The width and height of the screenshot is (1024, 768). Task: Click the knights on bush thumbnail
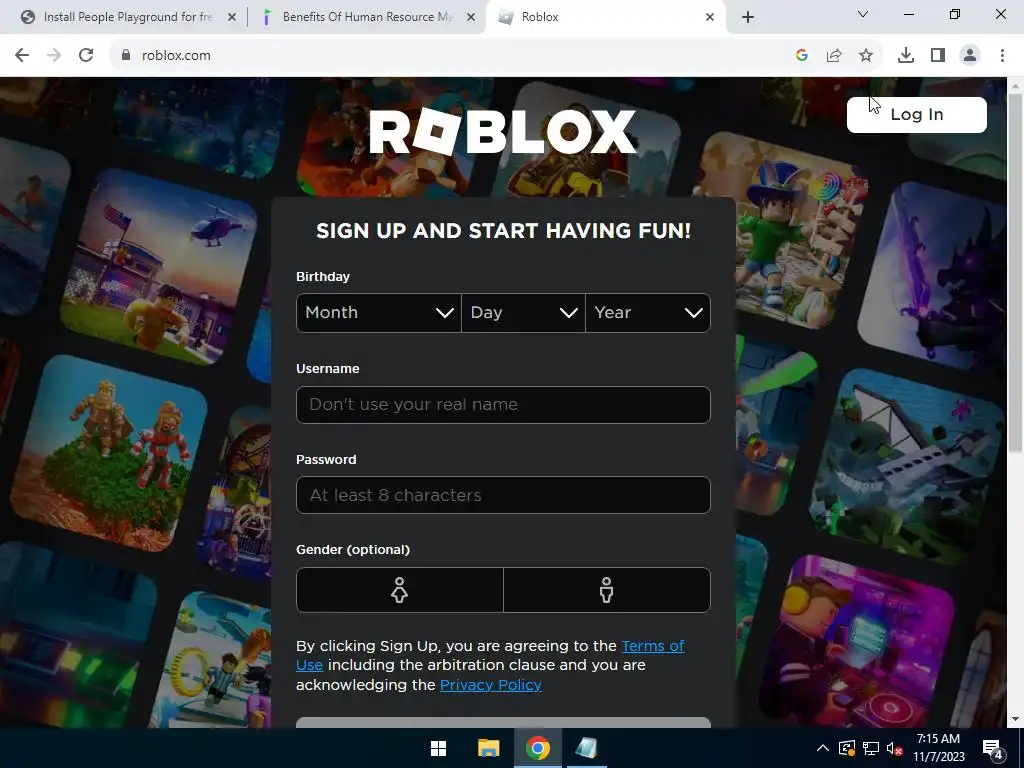(x=110, y=454)
